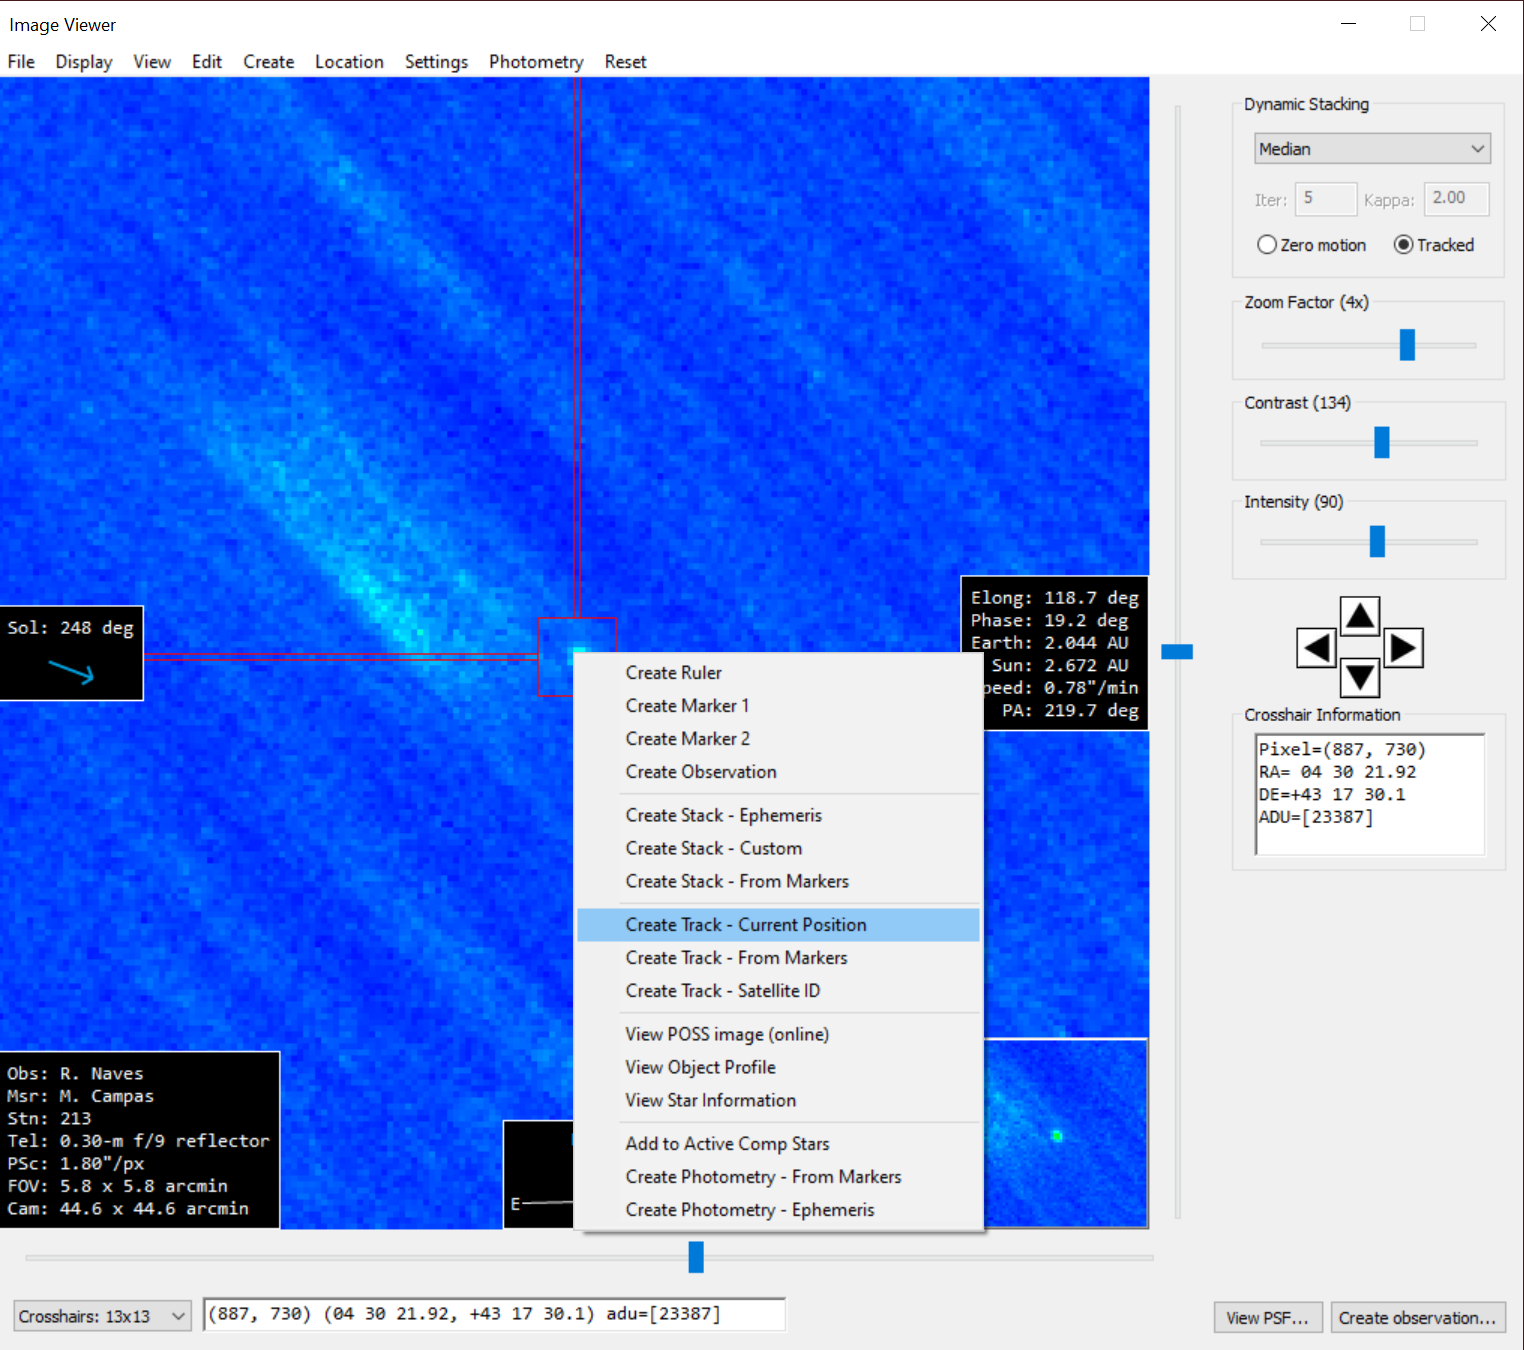Image resolution: width=1524 pixels, height=1350 pixels.
Task: Click the Create observation button
Action: tap(1417, 1317)
